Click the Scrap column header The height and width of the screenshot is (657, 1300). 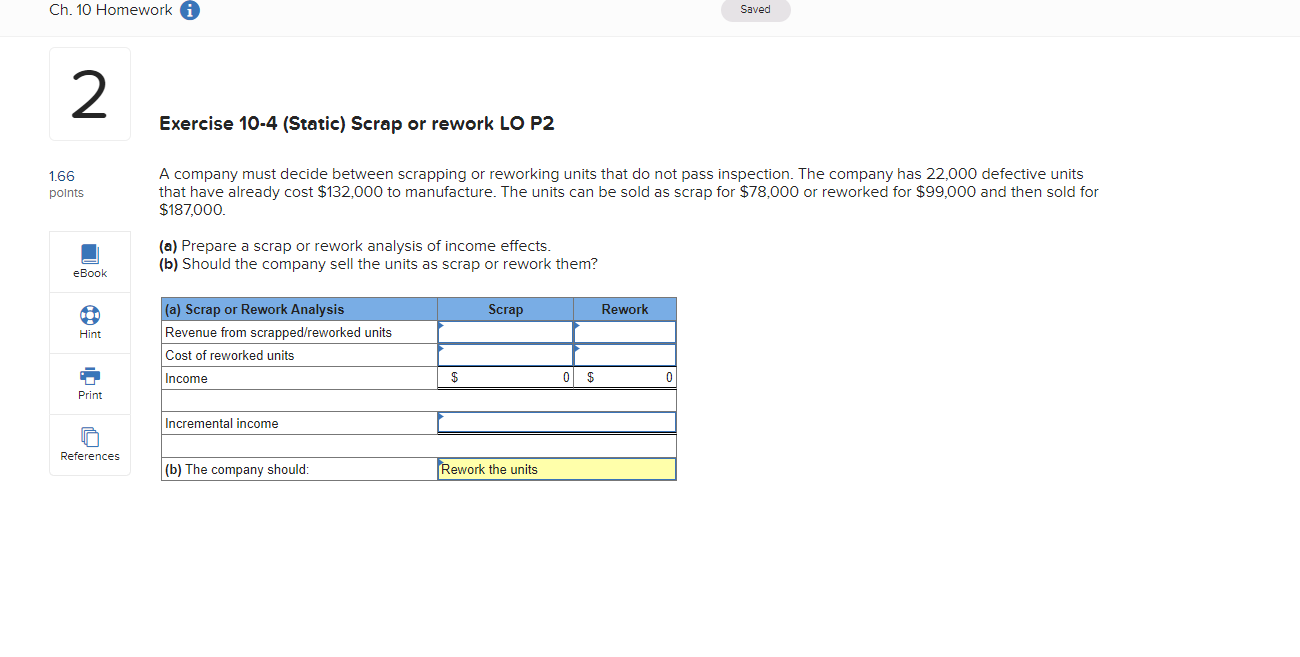pos(505,309)
